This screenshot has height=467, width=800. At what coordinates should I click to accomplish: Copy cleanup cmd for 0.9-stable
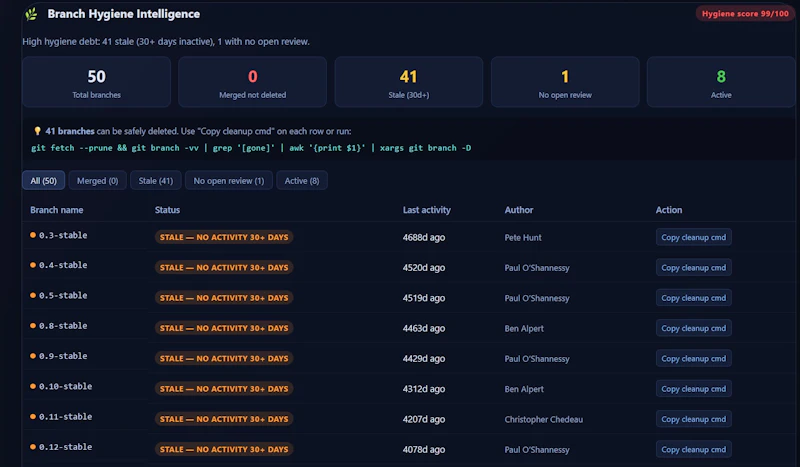coord(693,359)
